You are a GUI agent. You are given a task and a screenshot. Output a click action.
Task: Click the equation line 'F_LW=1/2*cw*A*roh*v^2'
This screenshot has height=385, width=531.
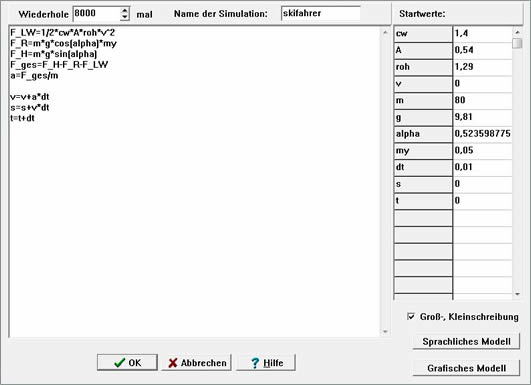click(x=63, y=33)
